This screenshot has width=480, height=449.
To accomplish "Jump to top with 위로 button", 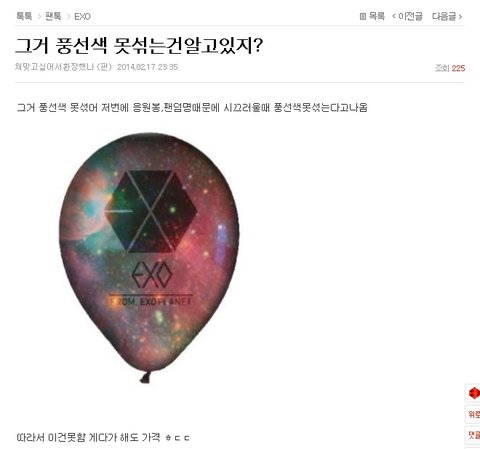I will [x=473, y=414].
